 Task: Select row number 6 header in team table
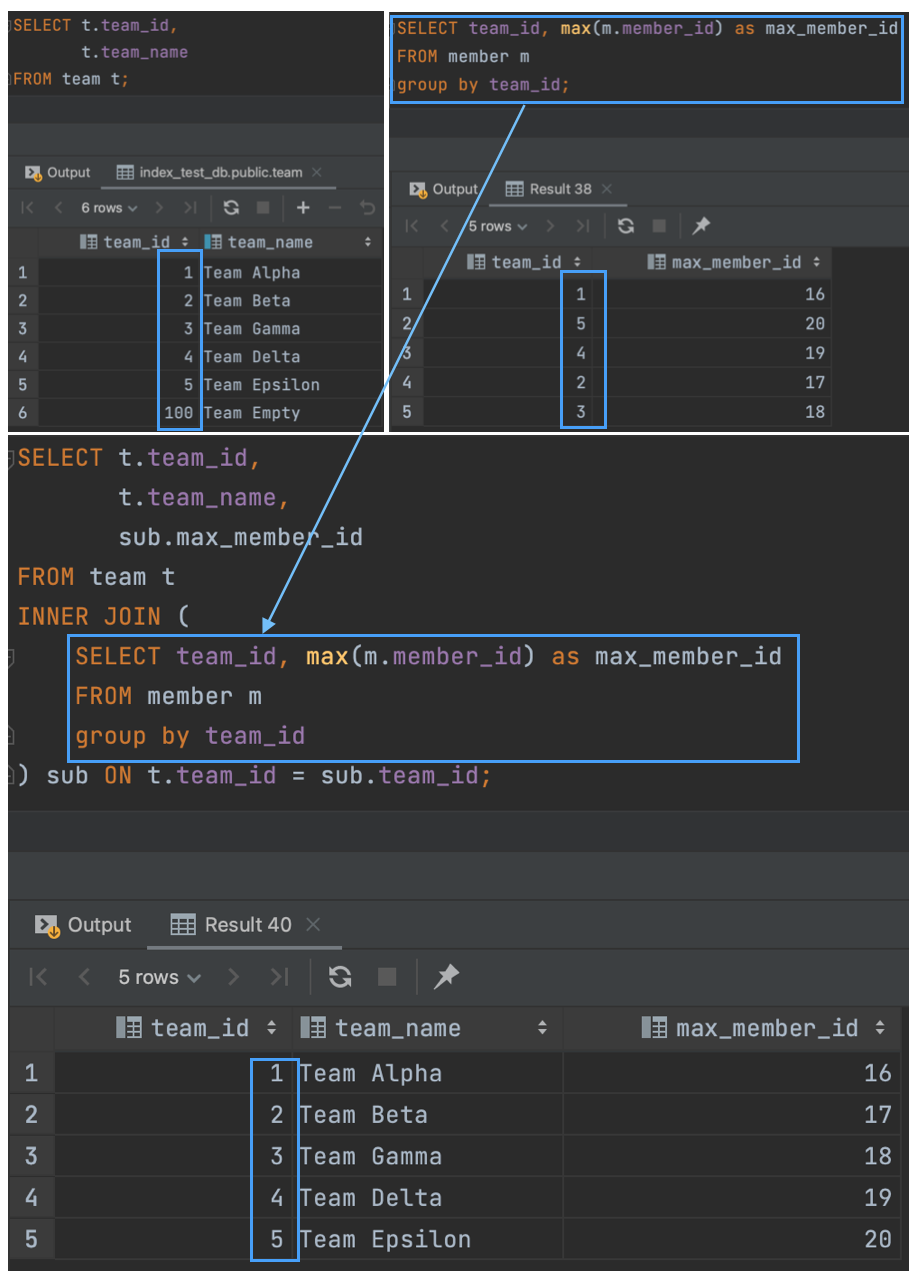(x=22, y=412)
